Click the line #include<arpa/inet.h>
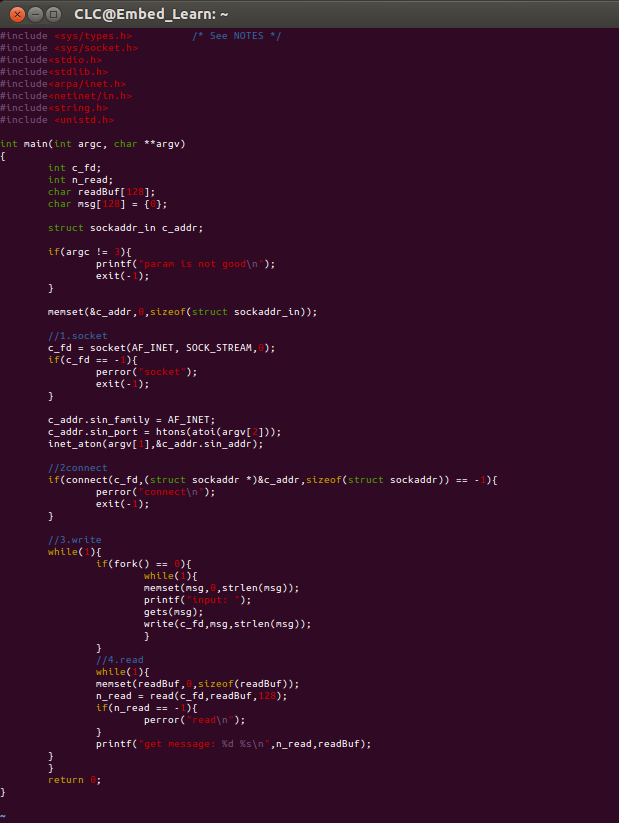Viewport: 619px width, 823px height. (63, 84)
